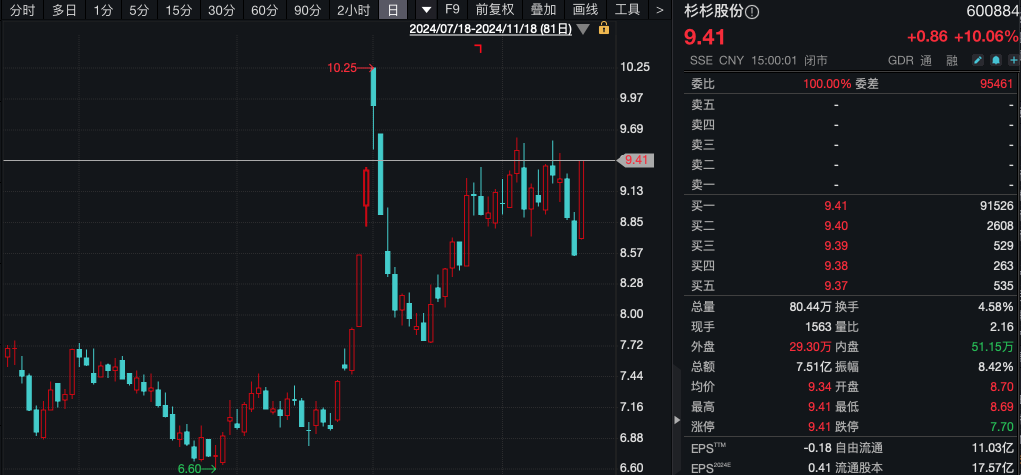Click the 总额 7.51亿 value
Viewport: 1021px width, 475px height.
point(814,367)
